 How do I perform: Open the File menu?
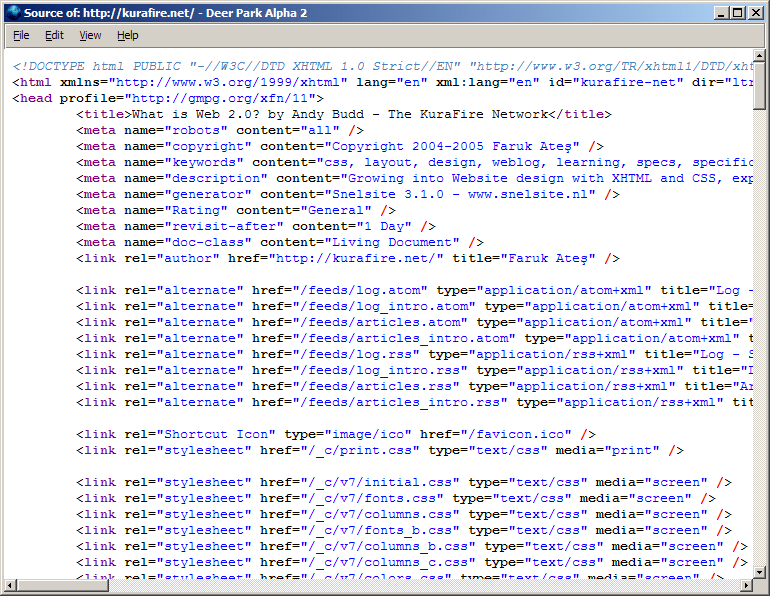click(x=21, y=35)
